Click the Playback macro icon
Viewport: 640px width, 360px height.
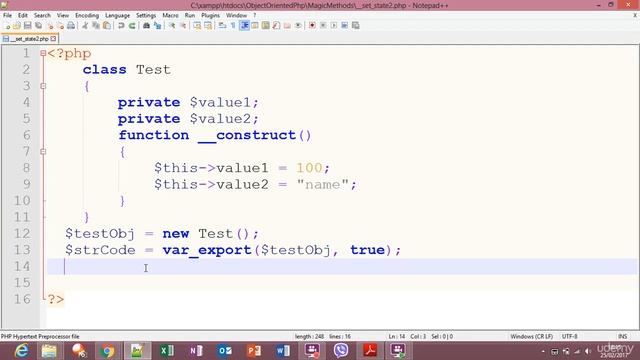pos(334,26)
